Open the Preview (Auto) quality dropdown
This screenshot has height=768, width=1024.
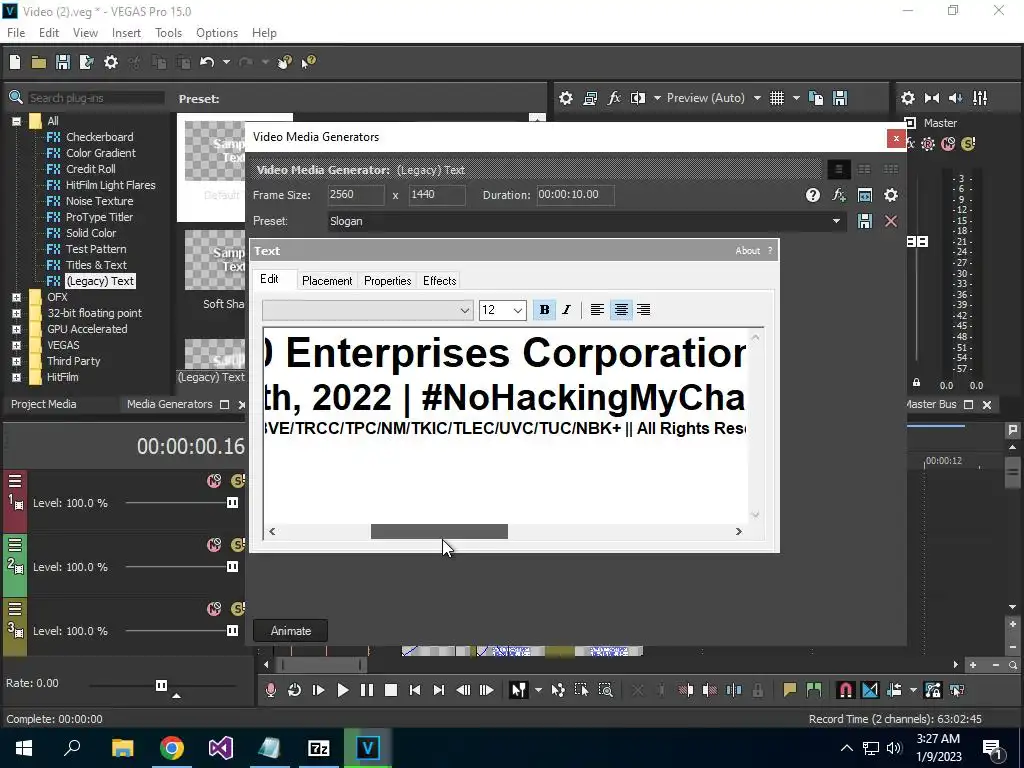tap(757, 98)
